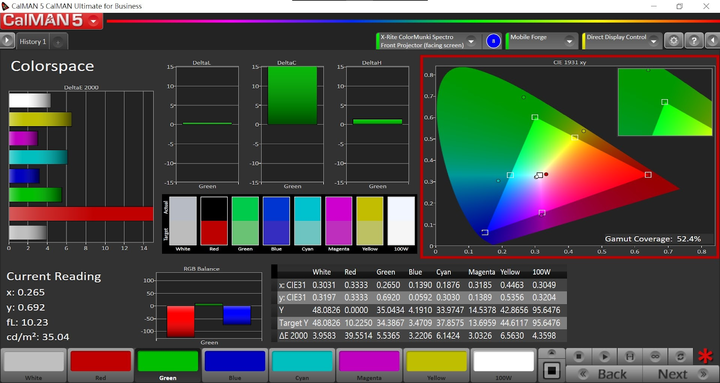Expand the Mobile Forge source dropdown
The height and width of the screenshot is (383, 720).
(569, 41)
